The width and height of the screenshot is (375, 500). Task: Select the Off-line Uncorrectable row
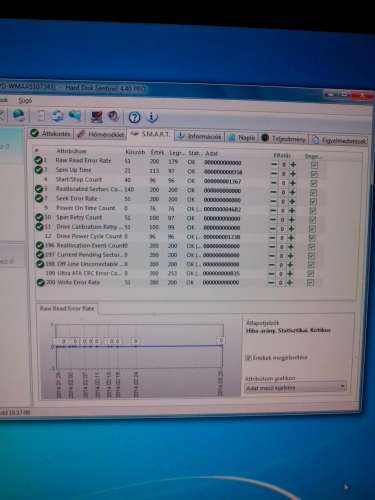(177, 264)
